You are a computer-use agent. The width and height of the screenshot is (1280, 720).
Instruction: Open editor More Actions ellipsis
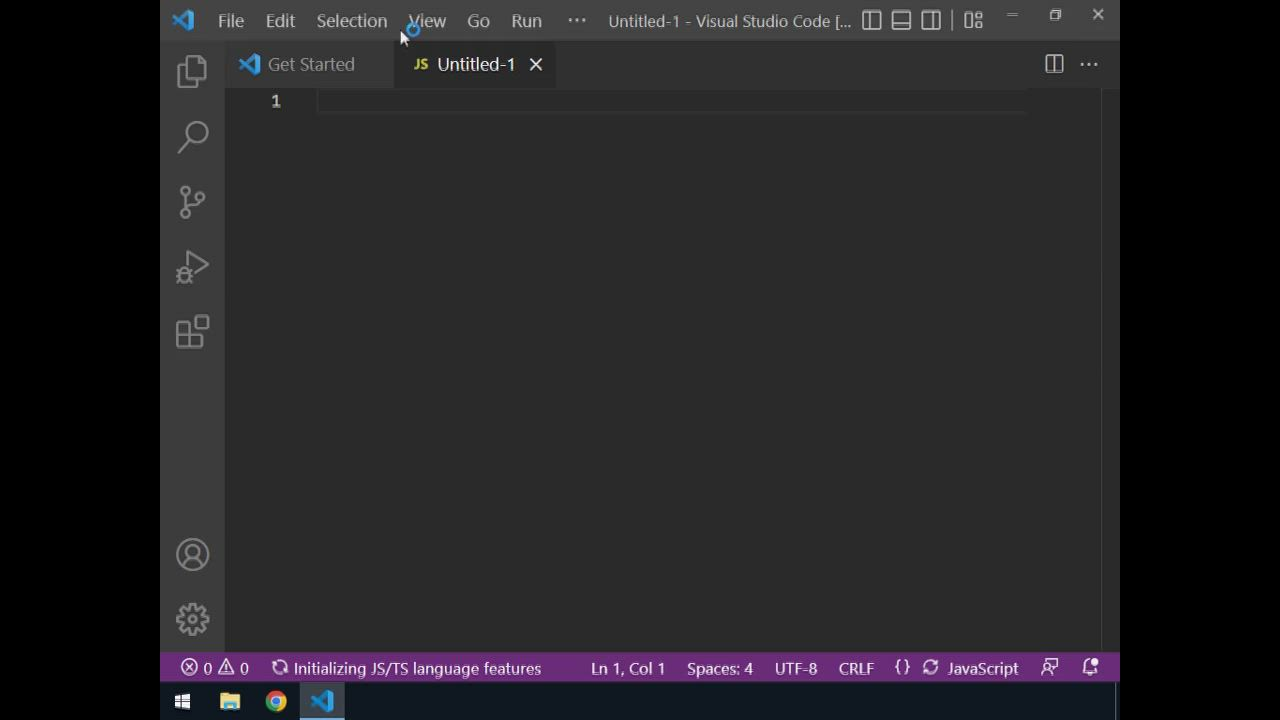pos(1089,64)
